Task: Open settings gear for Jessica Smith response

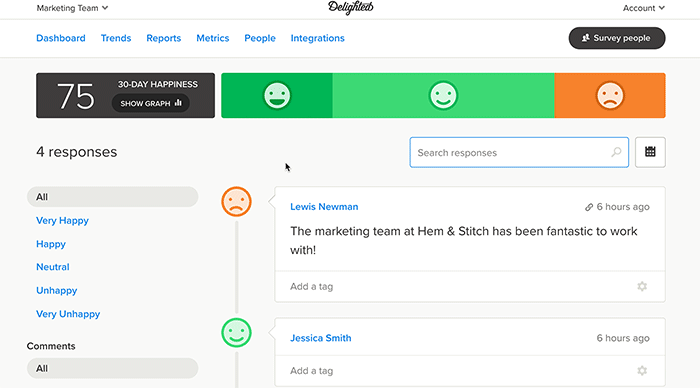Action: point(642,371)
